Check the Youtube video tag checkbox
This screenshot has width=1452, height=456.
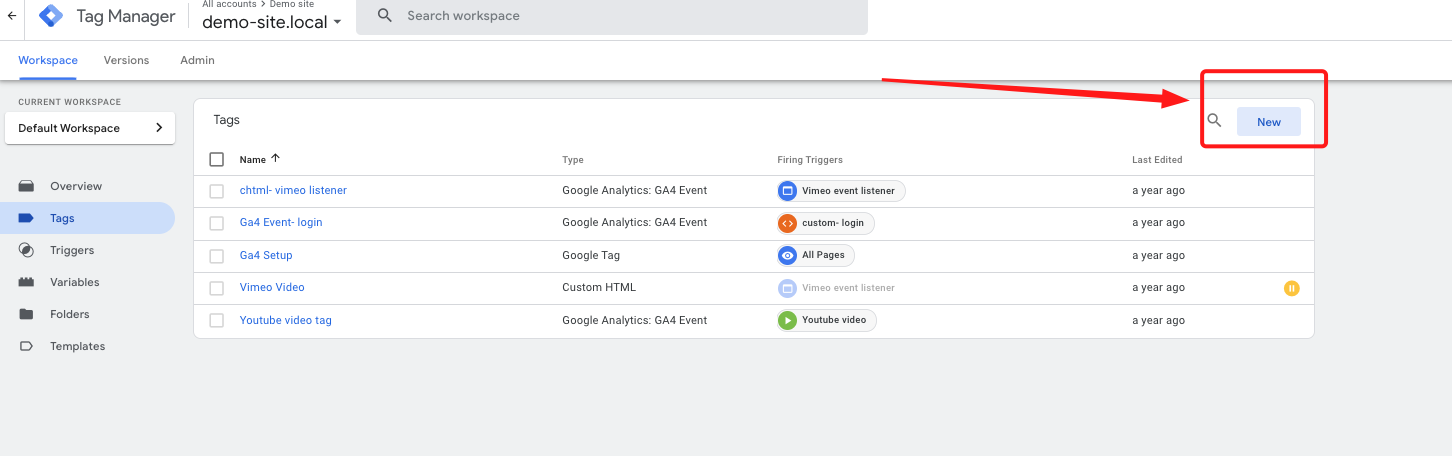[x=217, y=320]
